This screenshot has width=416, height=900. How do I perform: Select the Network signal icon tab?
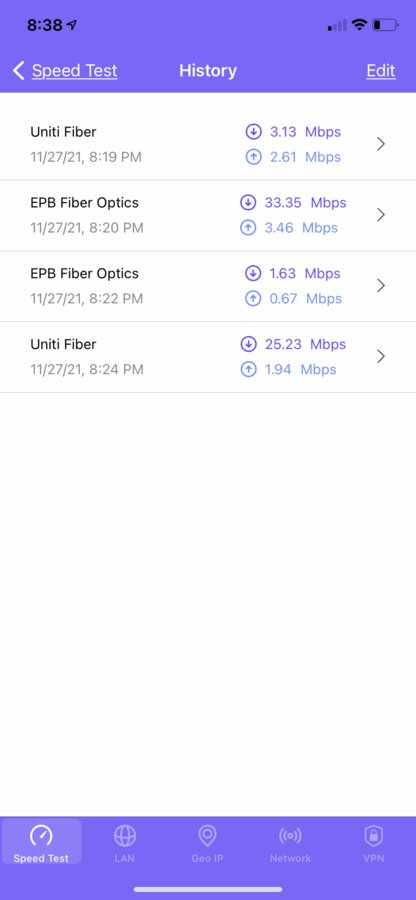[290, 836]
